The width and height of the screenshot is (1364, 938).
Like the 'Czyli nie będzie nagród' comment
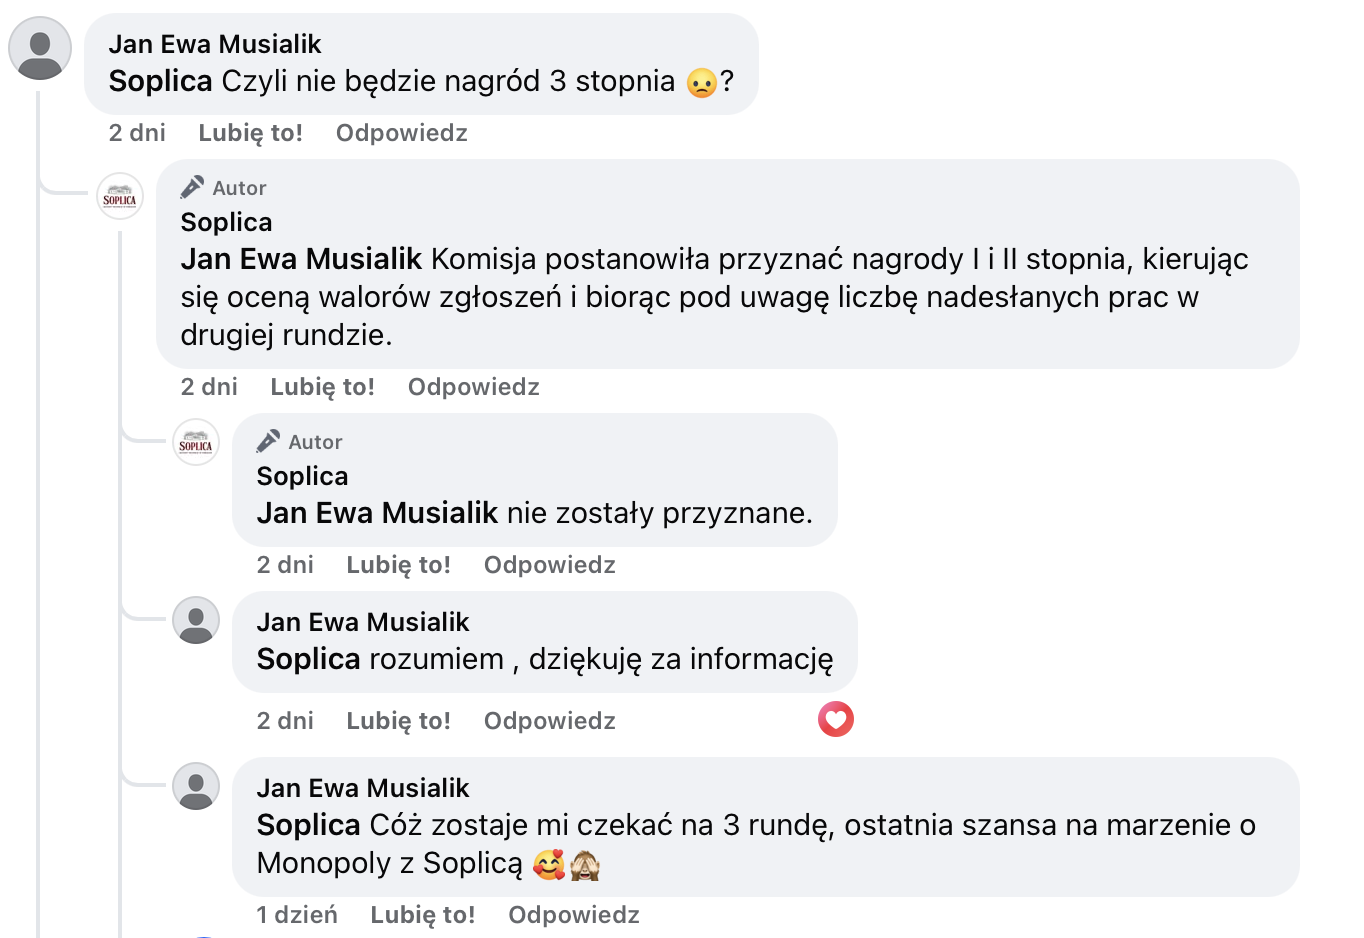(x=250, y=133)
